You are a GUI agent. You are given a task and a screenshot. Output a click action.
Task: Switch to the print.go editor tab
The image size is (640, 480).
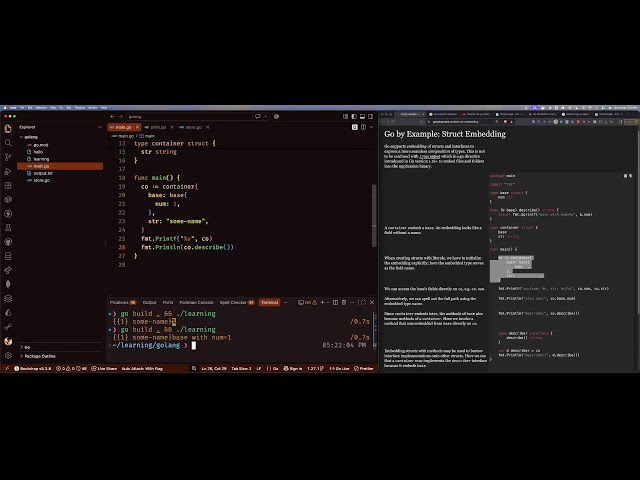(x=158, y=127)
